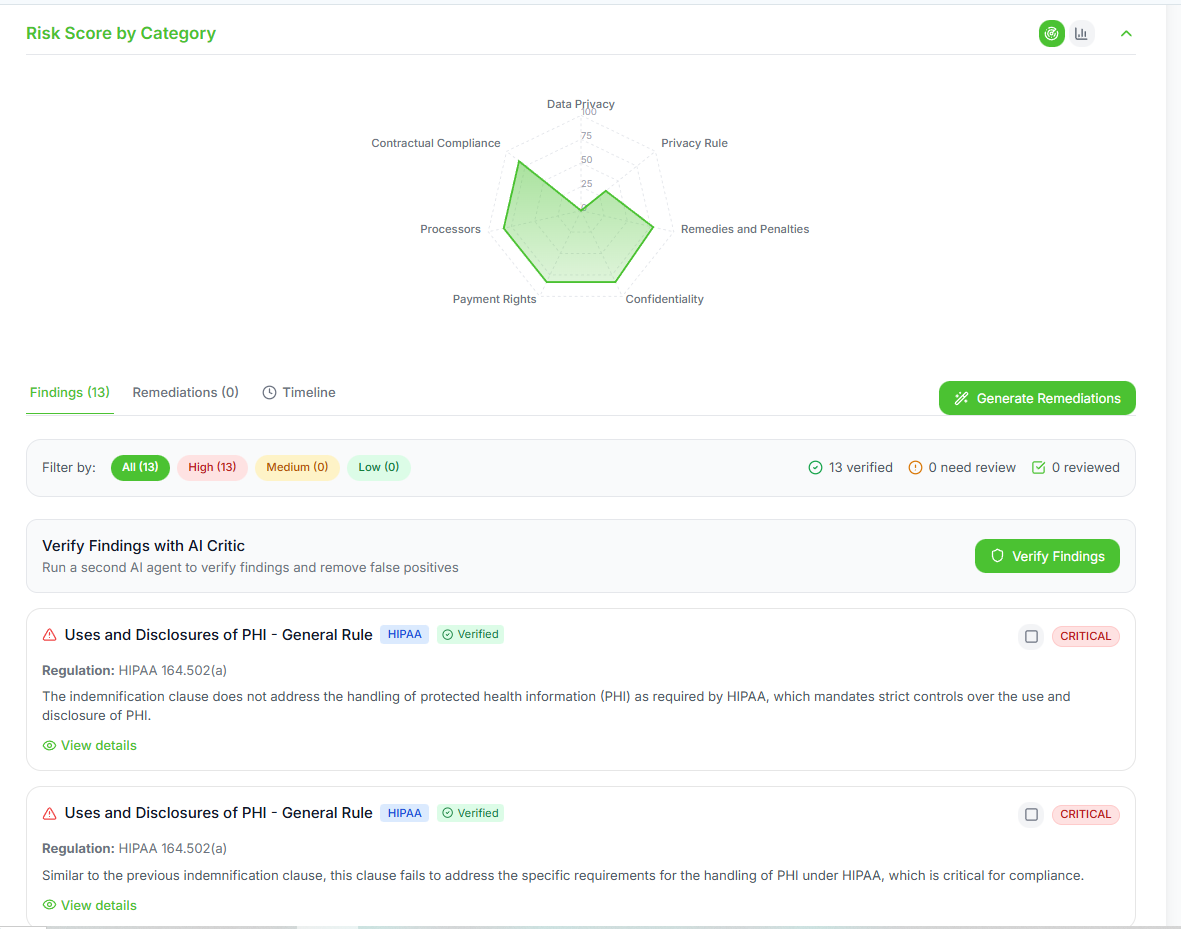Click the eye icon beside first View details
1181x929 pixels.
(x=49, y=745)
